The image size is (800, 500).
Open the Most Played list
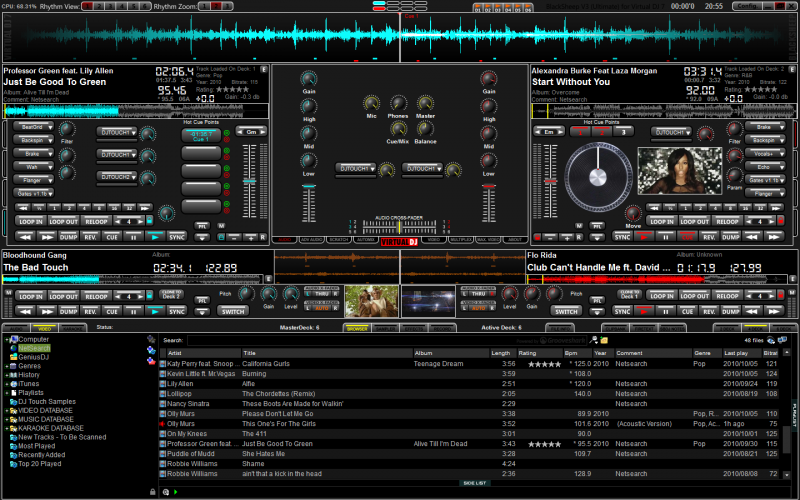36,446
